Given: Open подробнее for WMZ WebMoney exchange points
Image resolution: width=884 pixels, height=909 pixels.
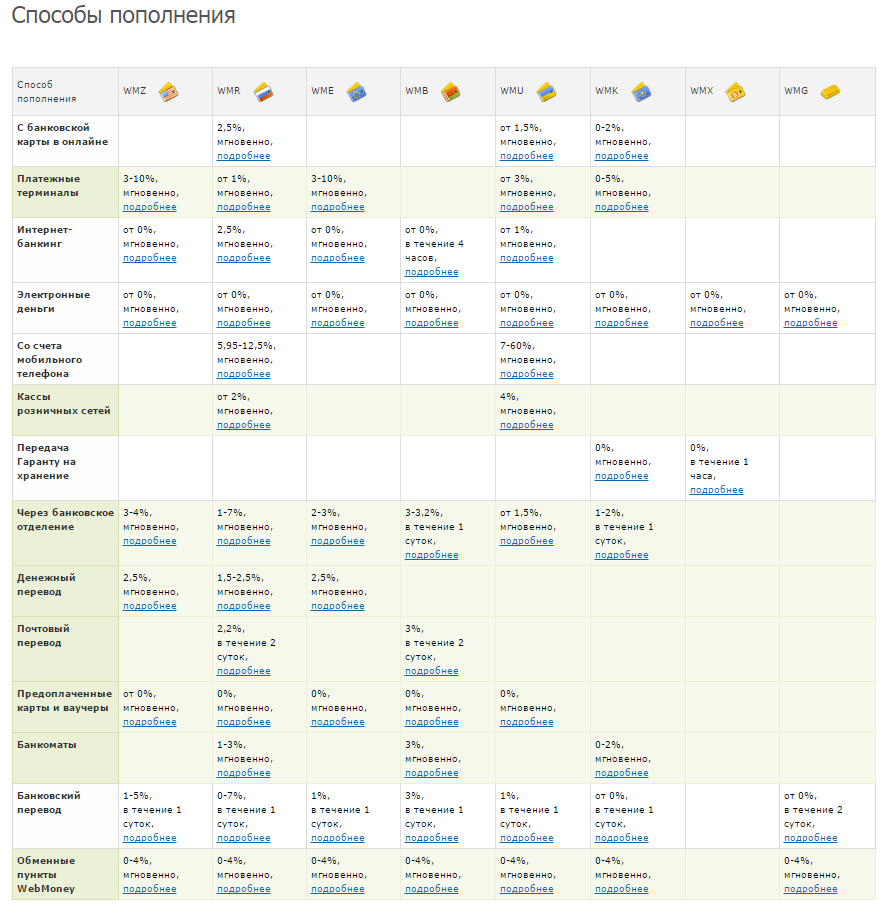Looking at the screenshot, I should [x=150, y=889].
